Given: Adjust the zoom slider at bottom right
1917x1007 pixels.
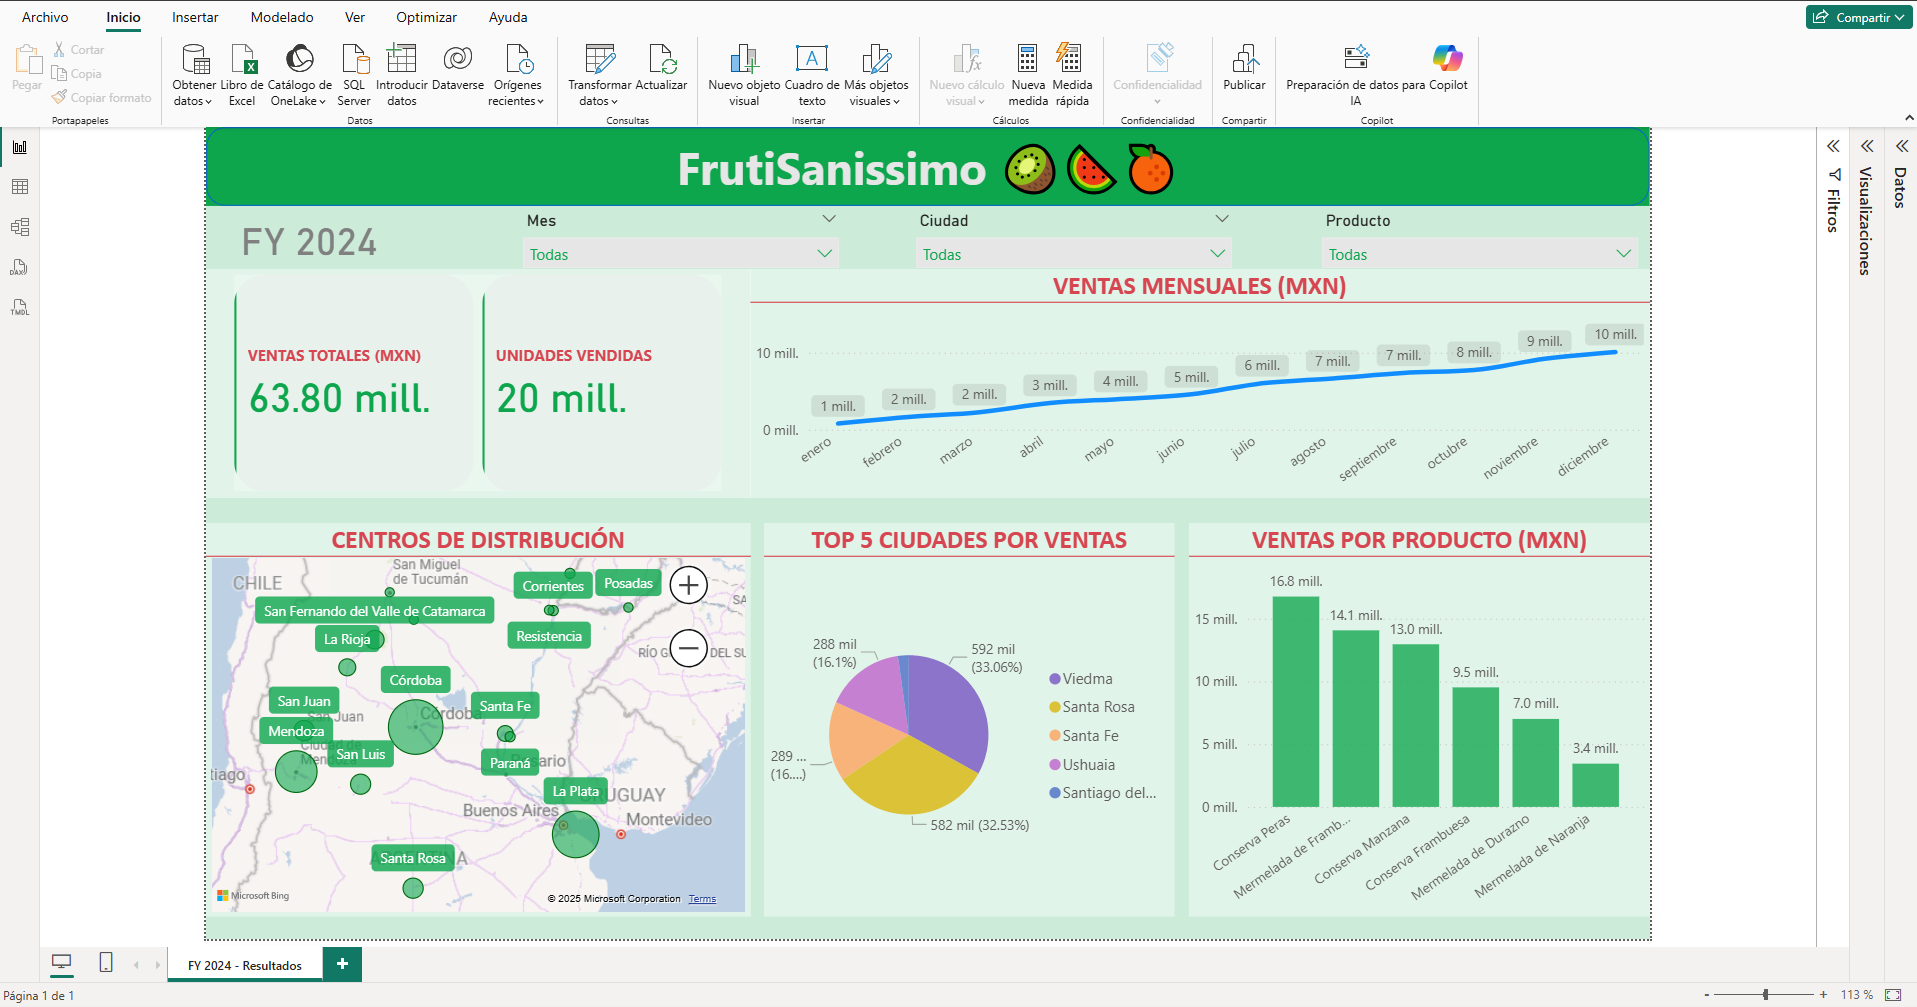Looking at the screenshot, I should tap(1765, 994).
